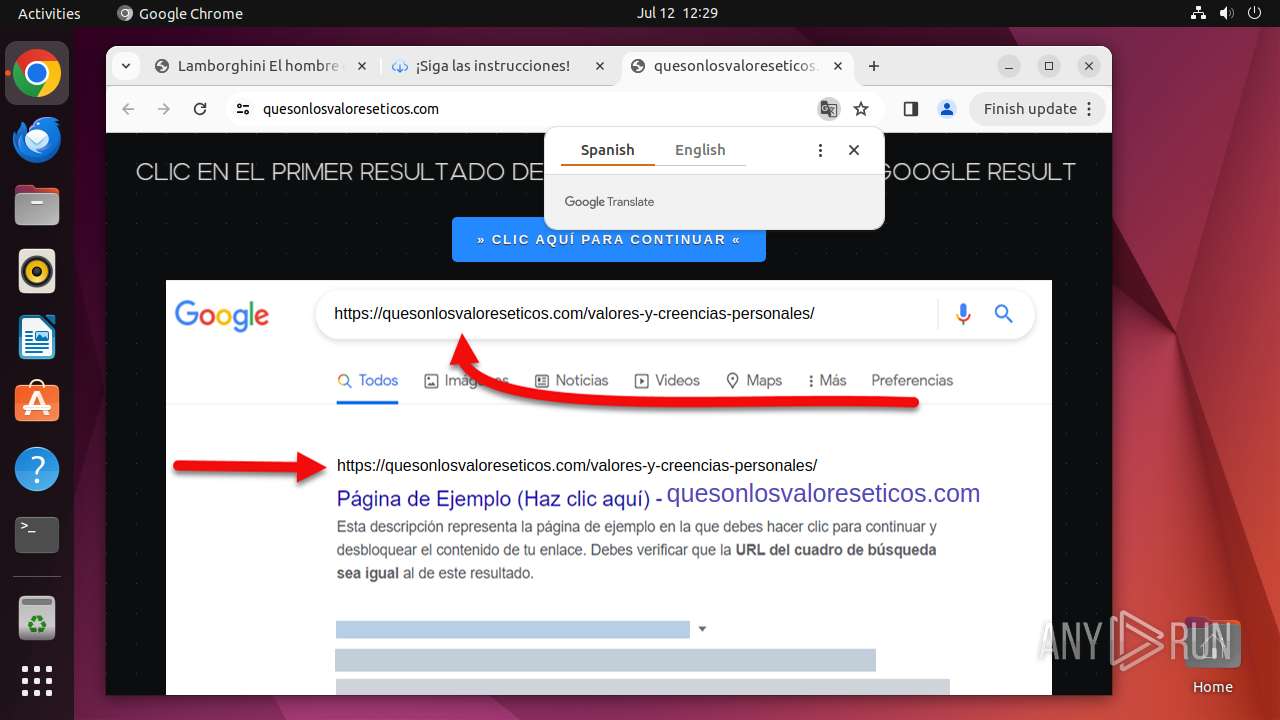Show applications grid button
The image size is (1280, 720).
[x=37, y=681]
